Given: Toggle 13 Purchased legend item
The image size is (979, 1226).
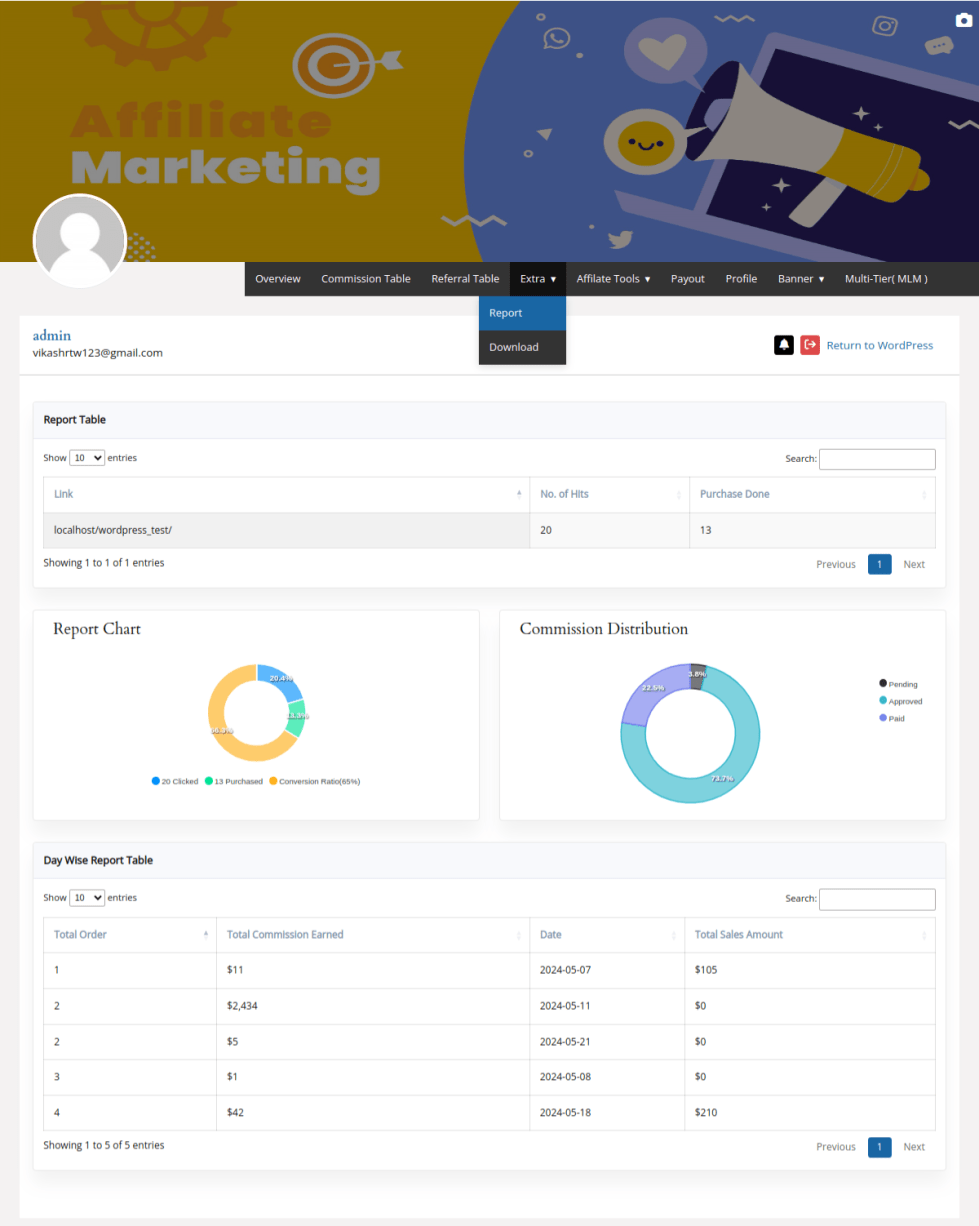Looking at the screenshot, I should pyautogui.click(x=234, y=781).
